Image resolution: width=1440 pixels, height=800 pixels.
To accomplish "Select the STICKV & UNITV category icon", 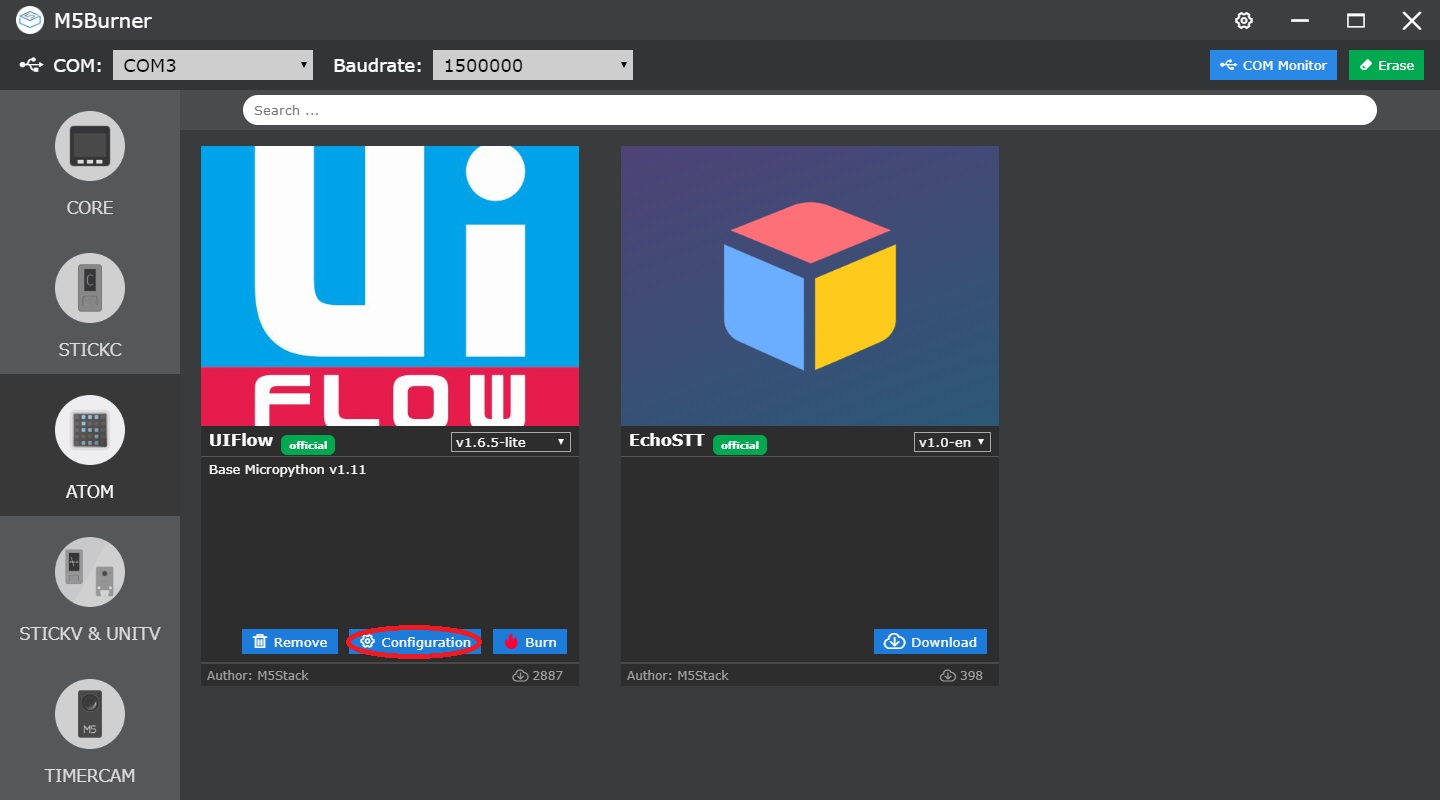I will pyautogui.click(x=89, y=572).
